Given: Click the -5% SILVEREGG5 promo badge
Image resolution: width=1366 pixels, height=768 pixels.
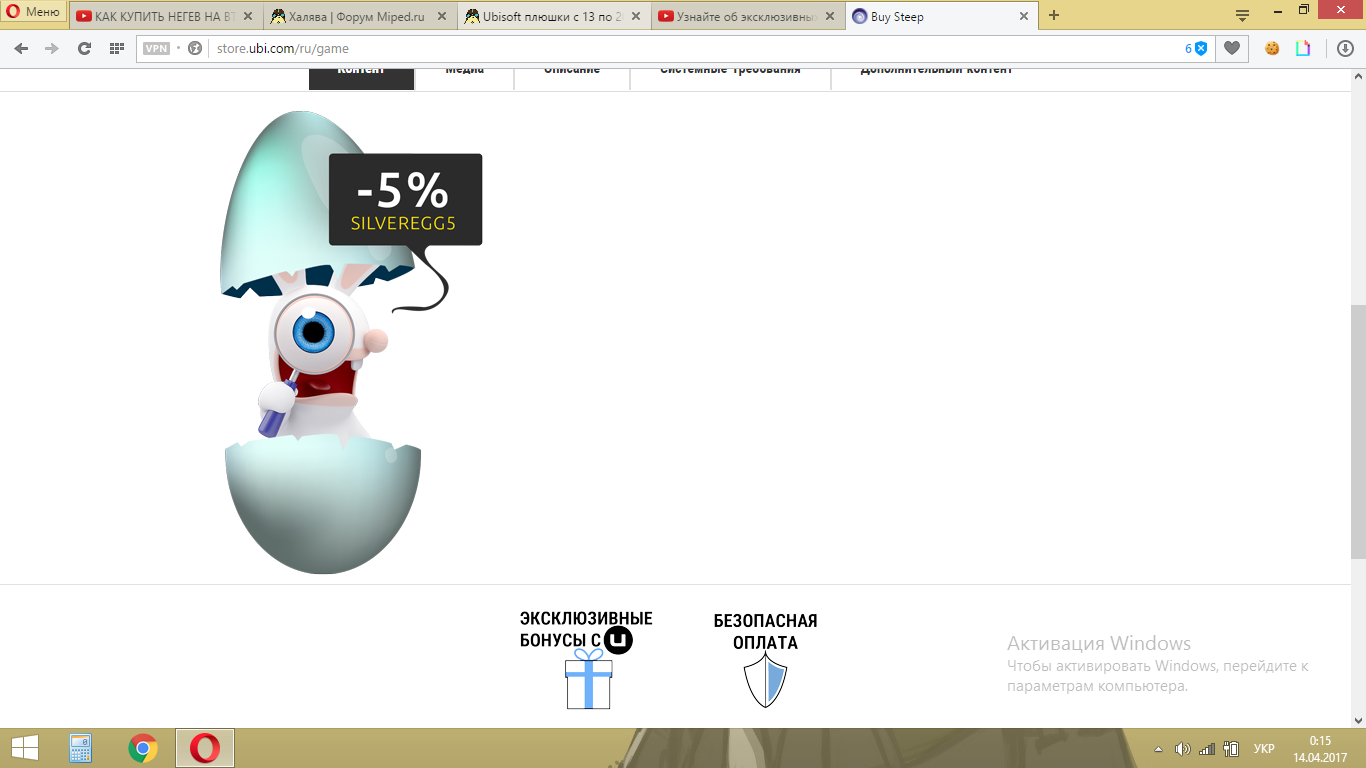Looking at the screenshot, I should pos(406,199).
